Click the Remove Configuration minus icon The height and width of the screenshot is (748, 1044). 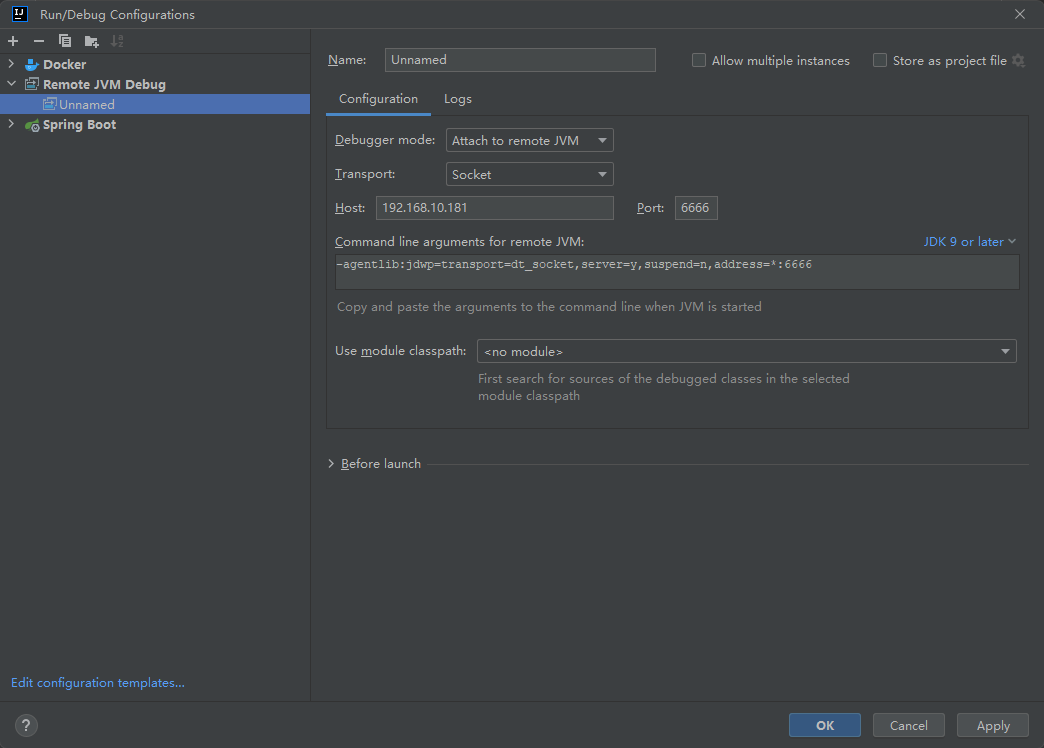(39, 41)
